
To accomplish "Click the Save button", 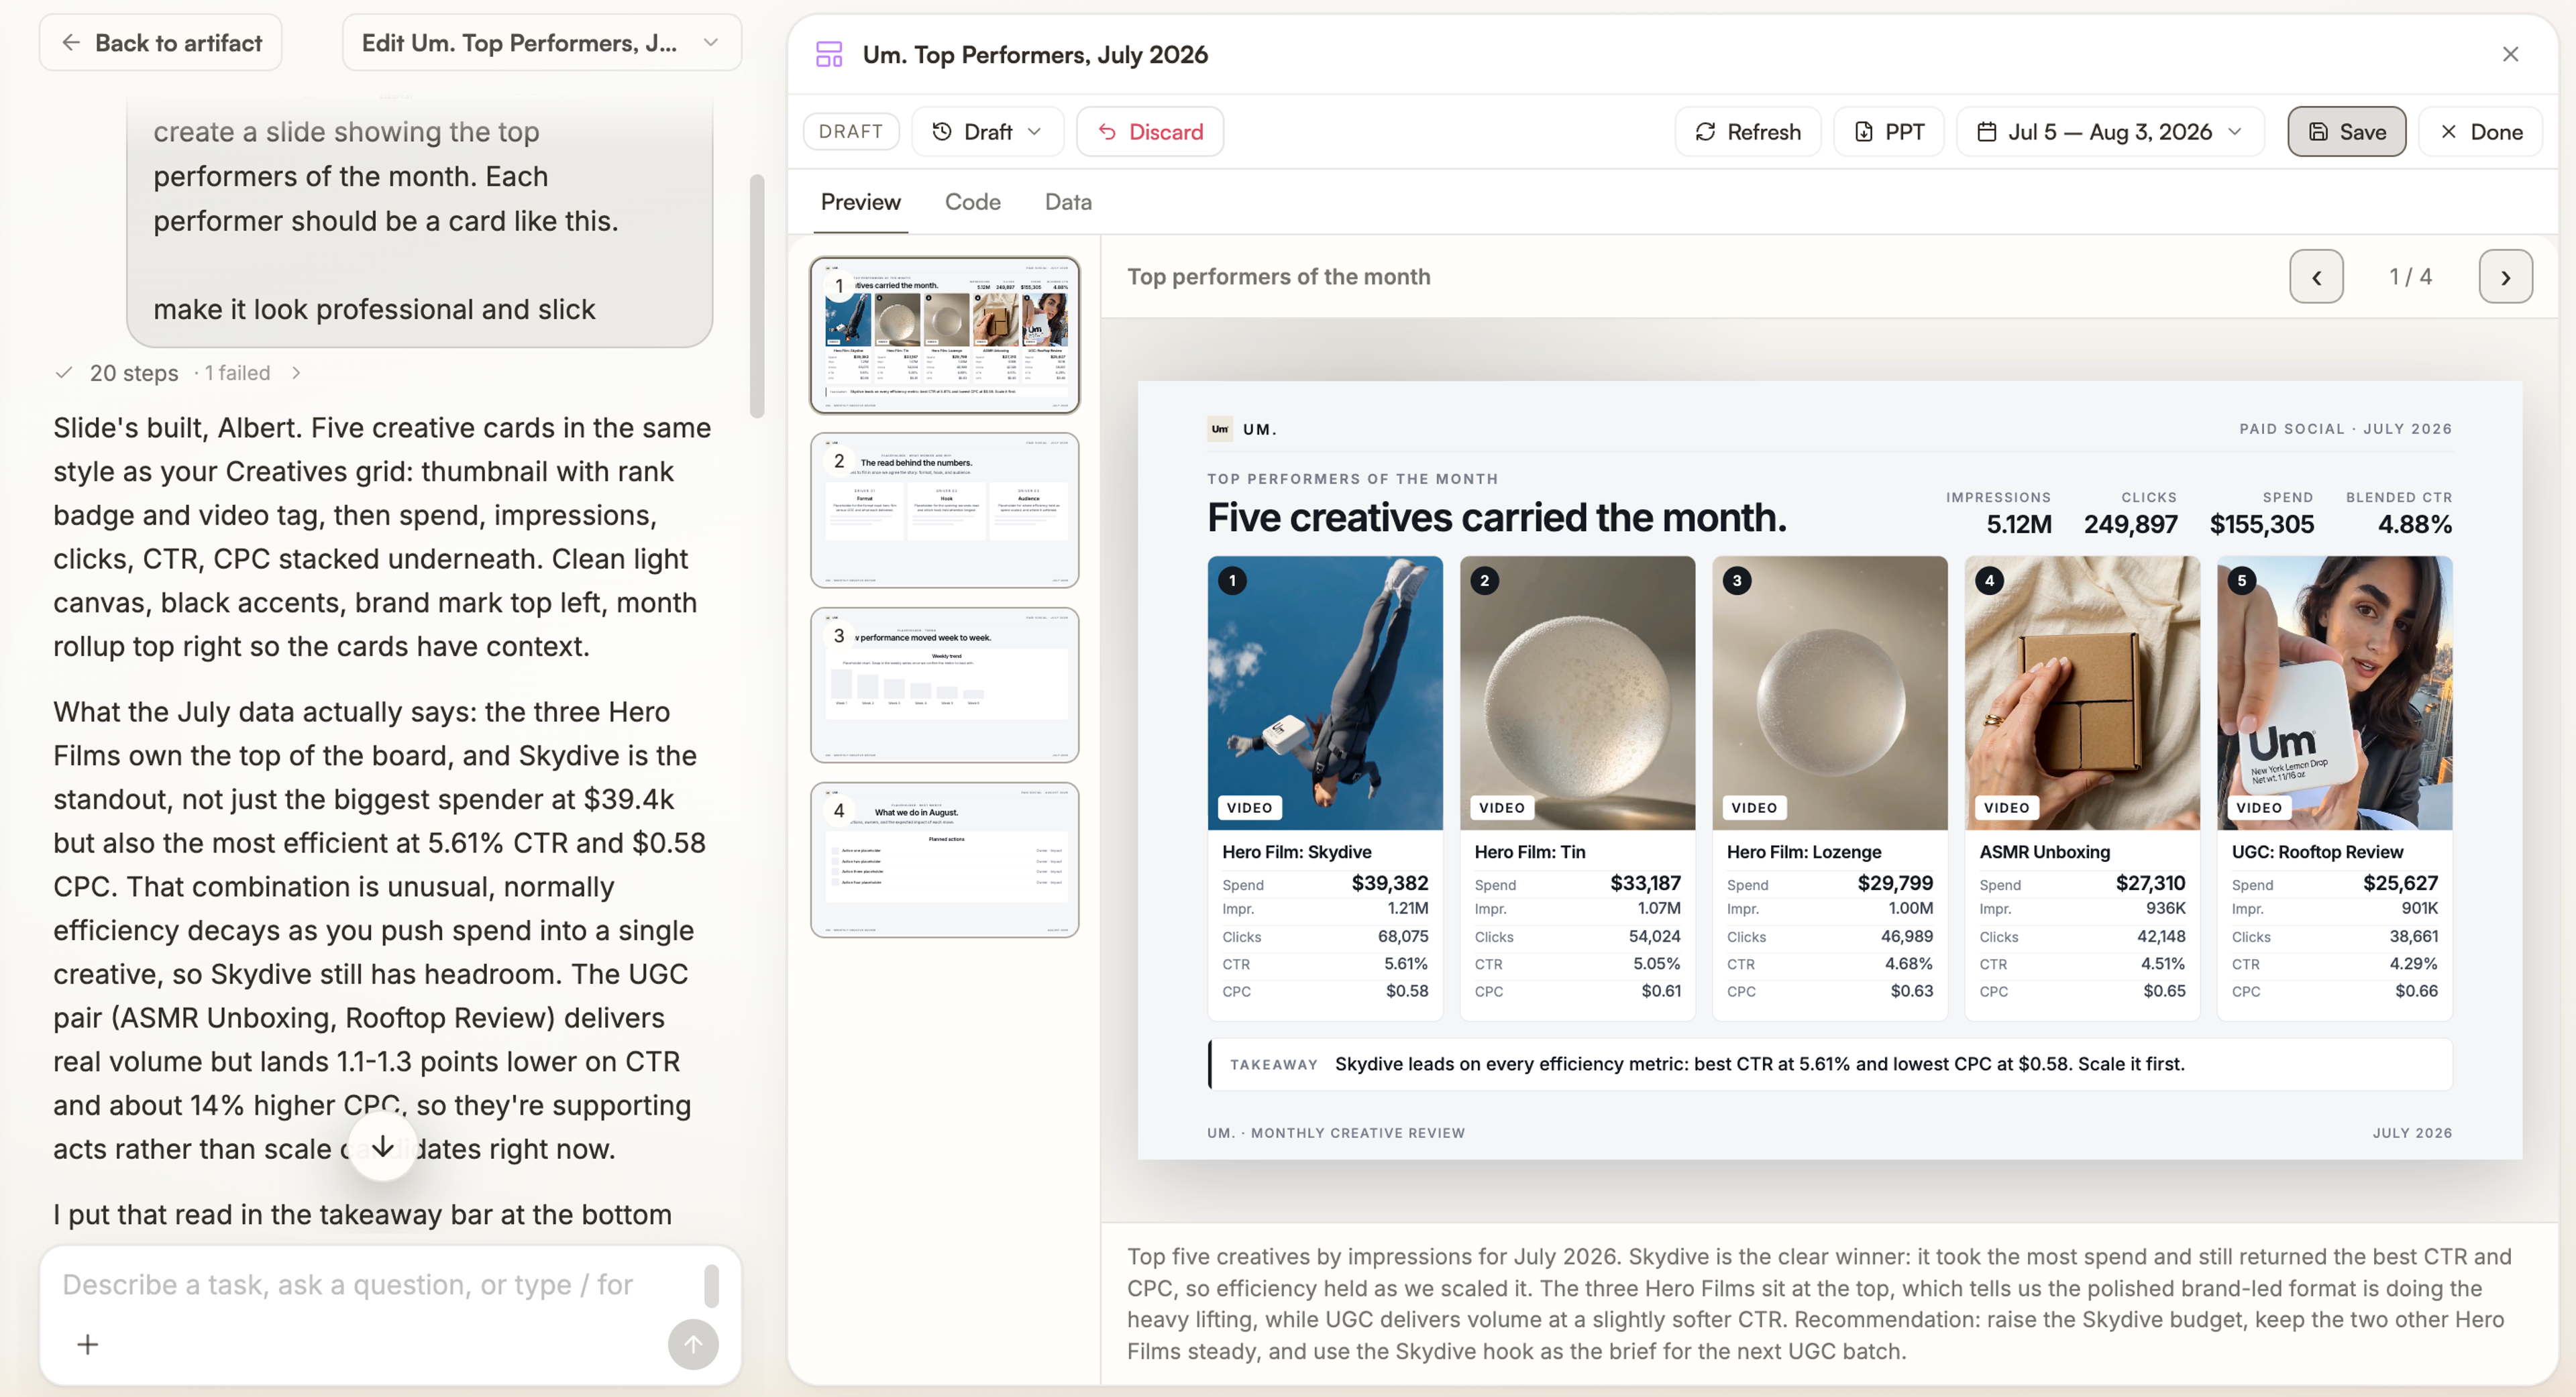I will pyautogui.click(x=2346, y=131).
